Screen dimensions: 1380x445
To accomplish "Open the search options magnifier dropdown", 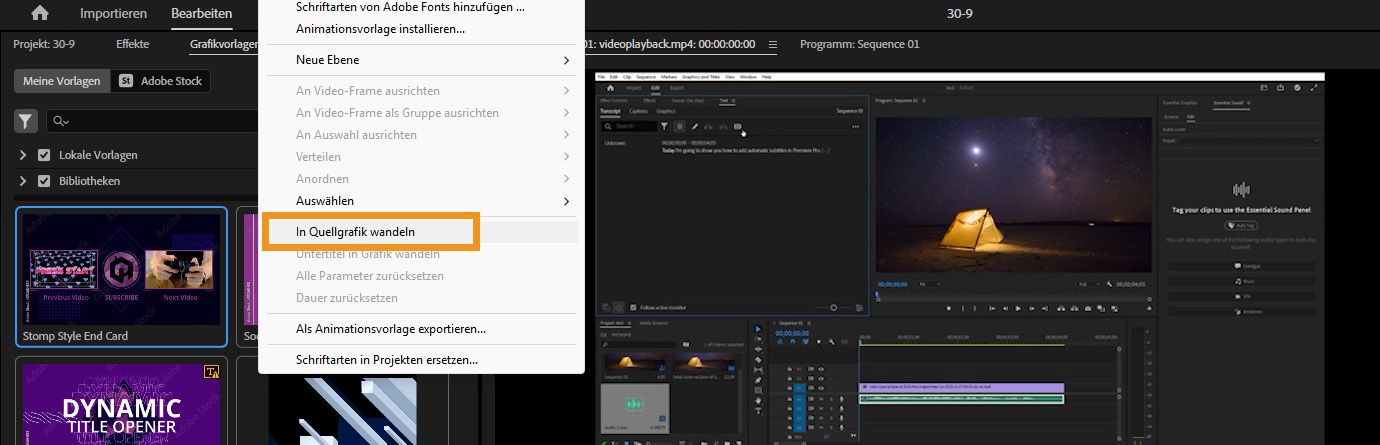I will (x=62, y=121).
